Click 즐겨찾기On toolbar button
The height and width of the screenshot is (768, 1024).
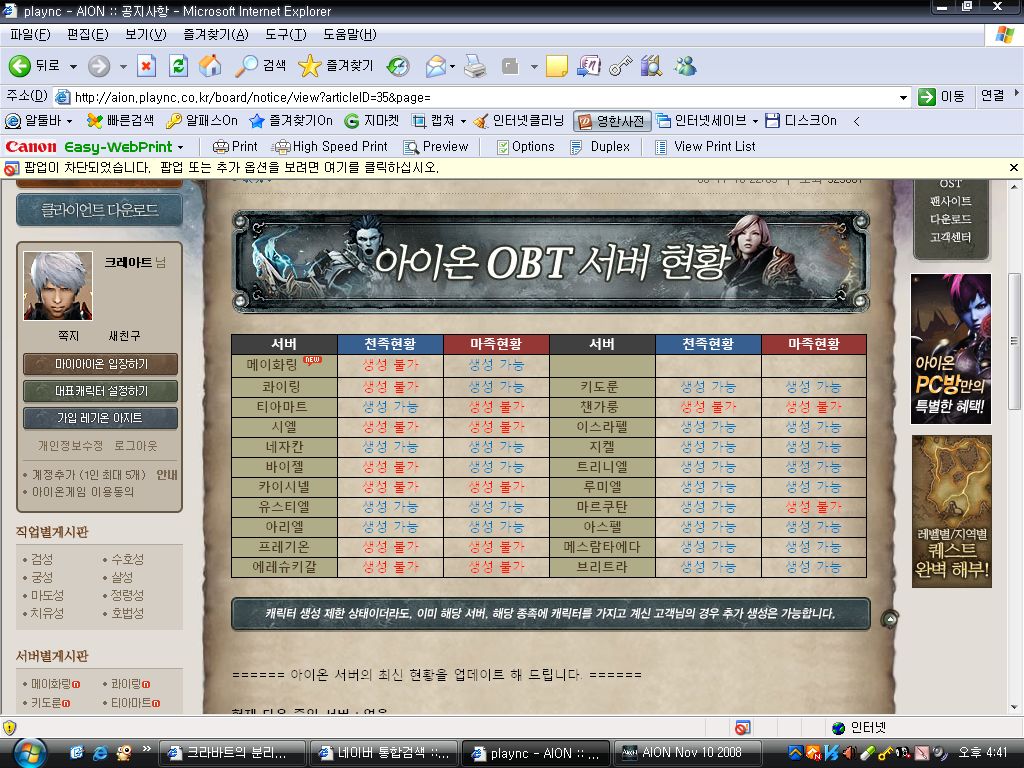click(291, 121)
